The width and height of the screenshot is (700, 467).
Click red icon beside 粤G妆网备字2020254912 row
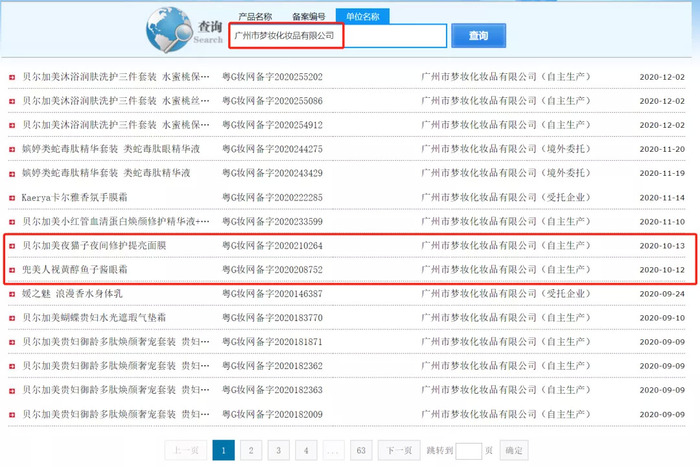(12, 126)
